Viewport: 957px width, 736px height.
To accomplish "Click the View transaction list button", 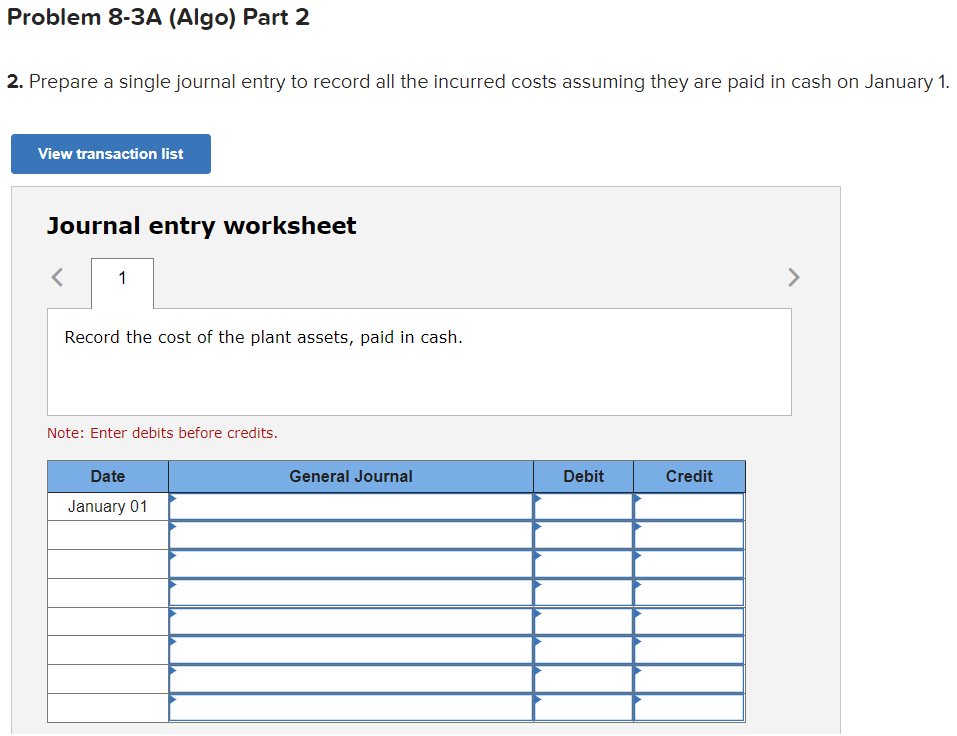I will 110,153.
